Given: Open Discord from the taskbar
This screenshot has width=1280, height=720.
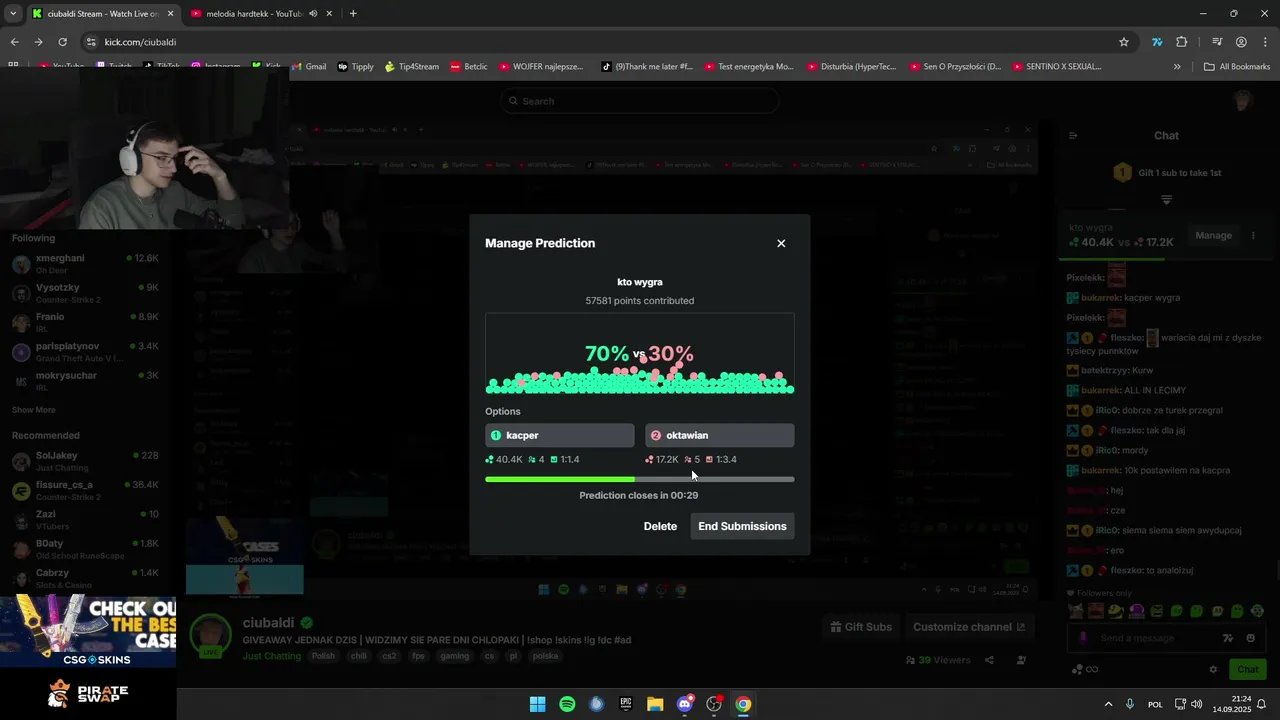Looking at the screenshot, I should [685, 704].
